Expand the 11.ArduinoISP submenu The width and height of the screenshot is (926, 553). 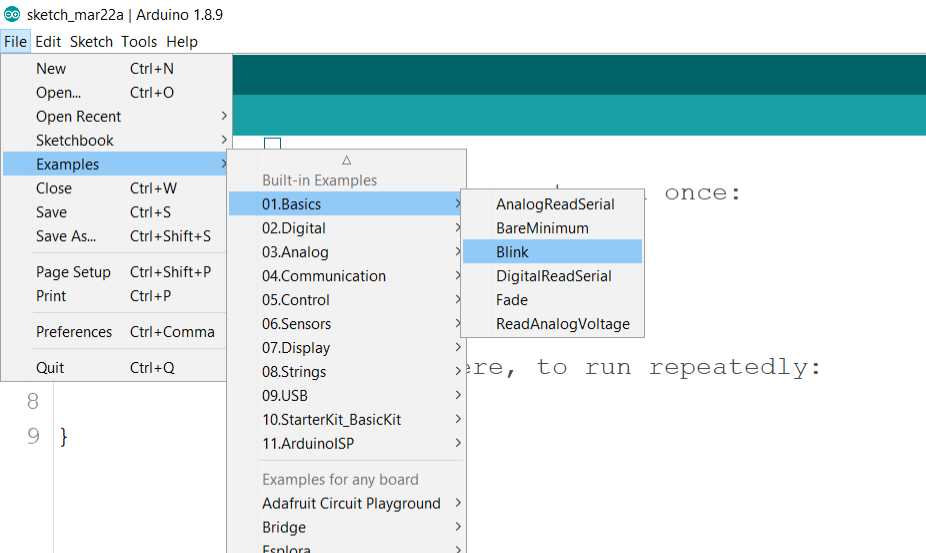[x=346, y=444]
